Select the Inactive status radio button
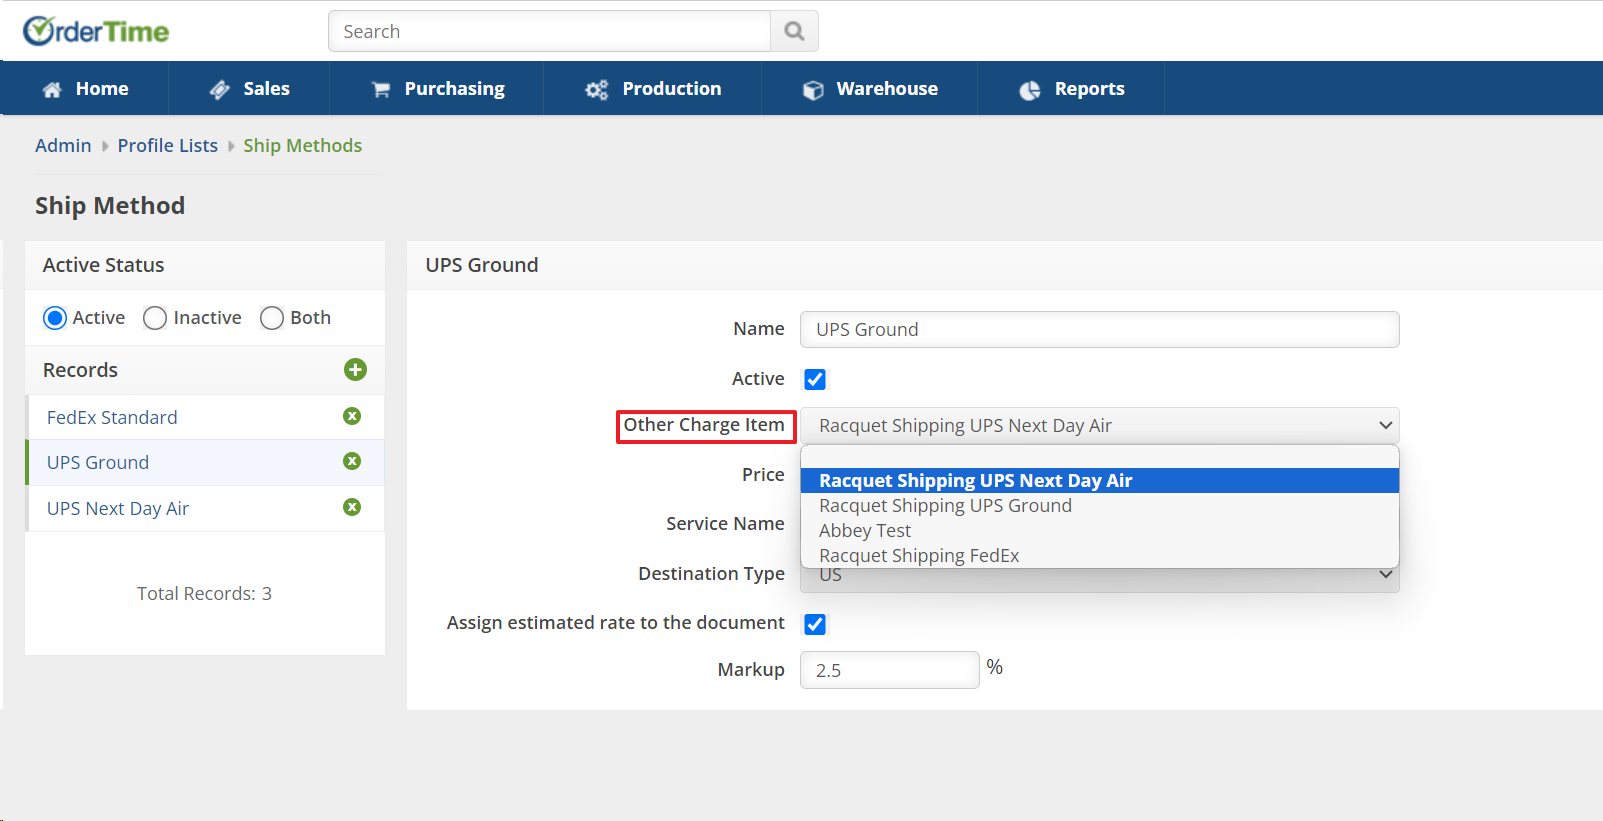Screen dimensions: 1603x821 tap(155, 318)
